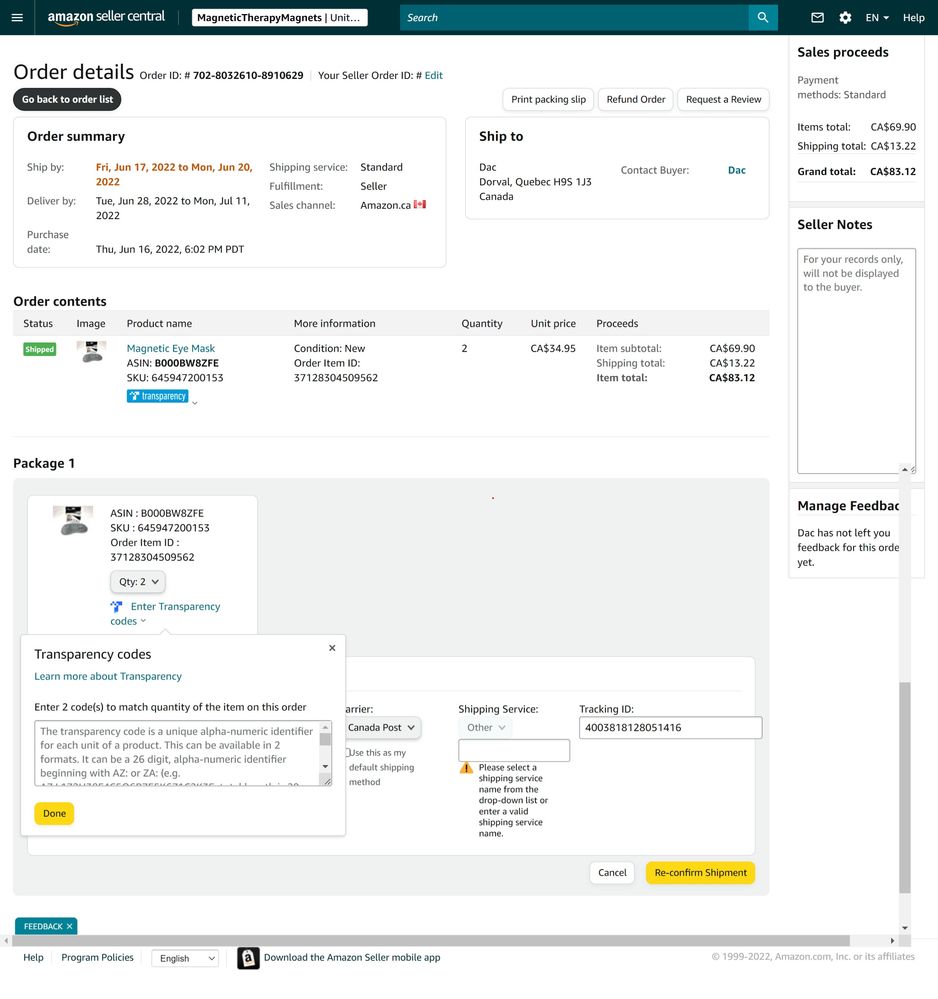Image resolution: width=938 pixels, height=999 pixels.
Task: Open the EN language menu
Action: [x=877, y=18]
